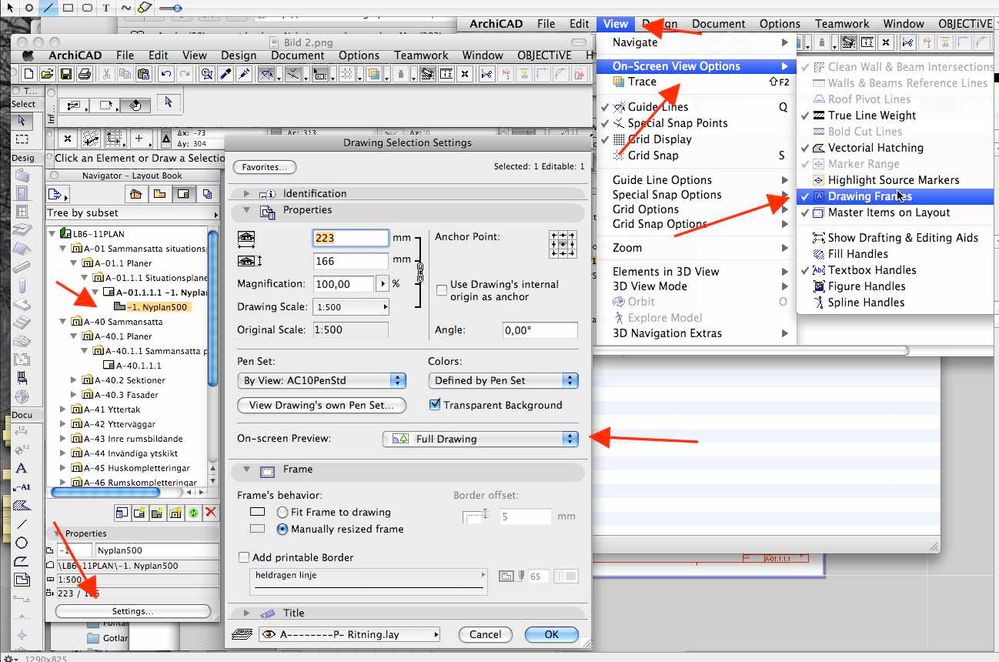
Task: Select the Chair object tool in the toolbox
Action: (x=22, y=378)
